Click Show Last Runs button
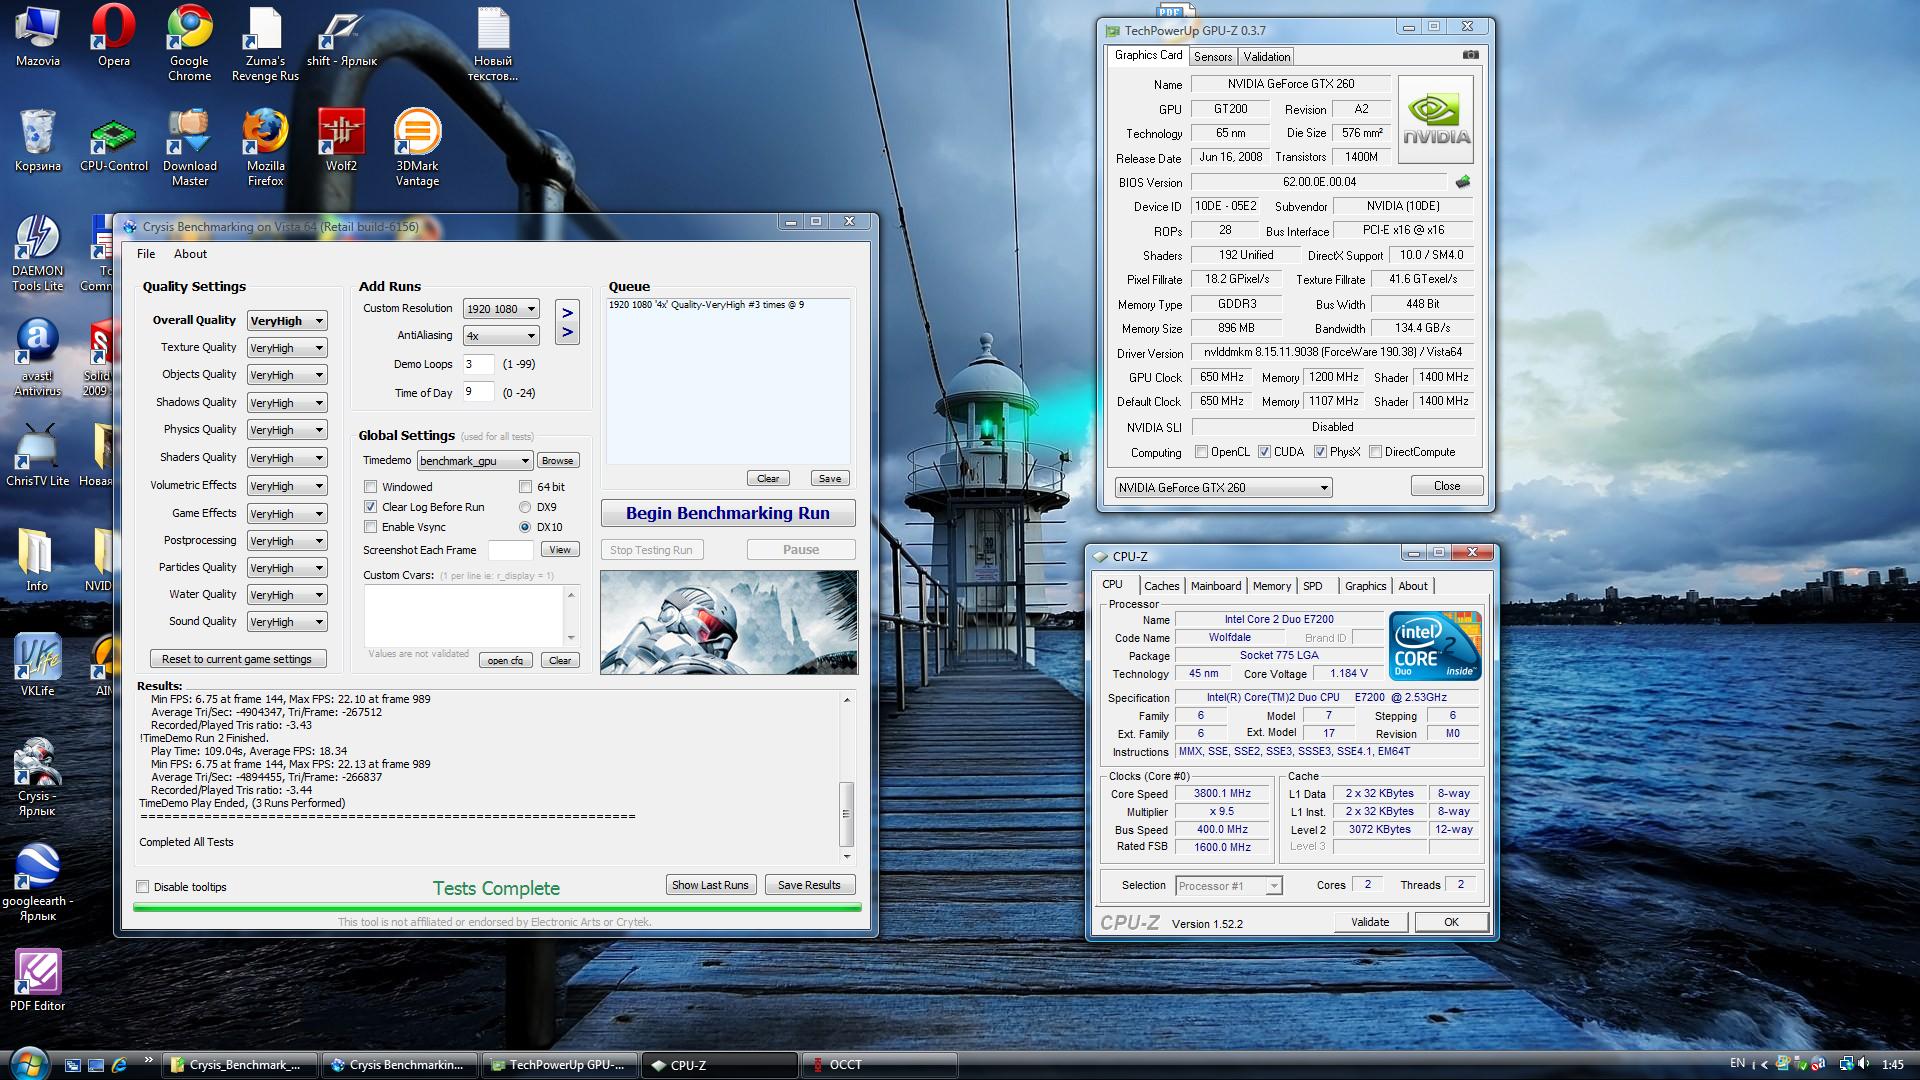Image resolution: width=1920 pixels, height=1080 pixels. pos(710,885)
